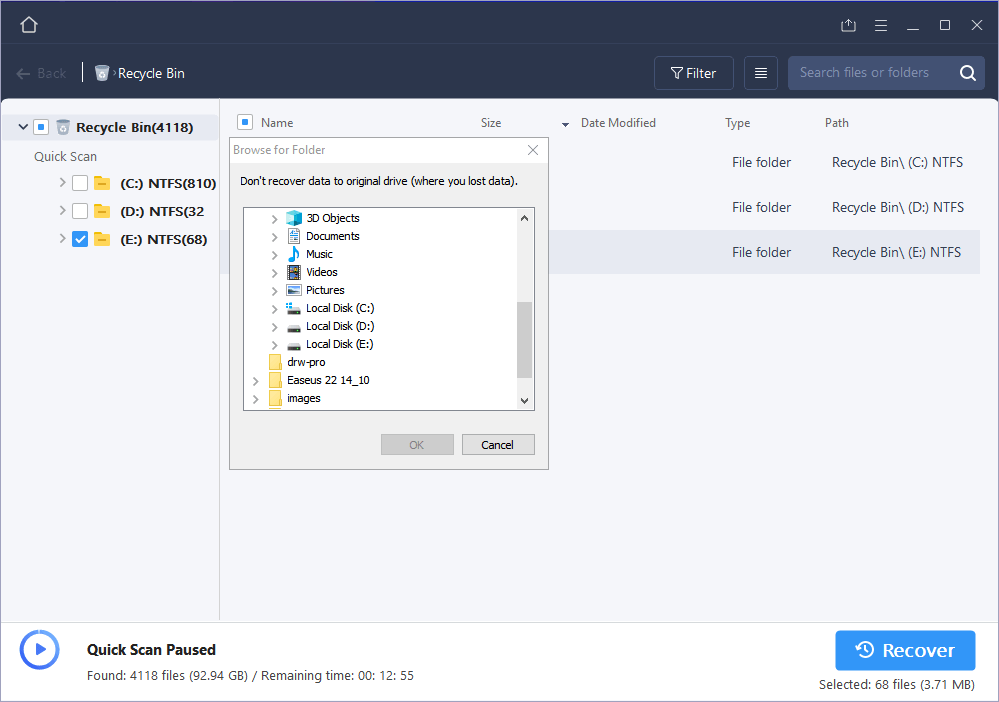Close the Browse for Folder dialog
The height and width of the screenshot is (702, 999).
coord(533,150)
